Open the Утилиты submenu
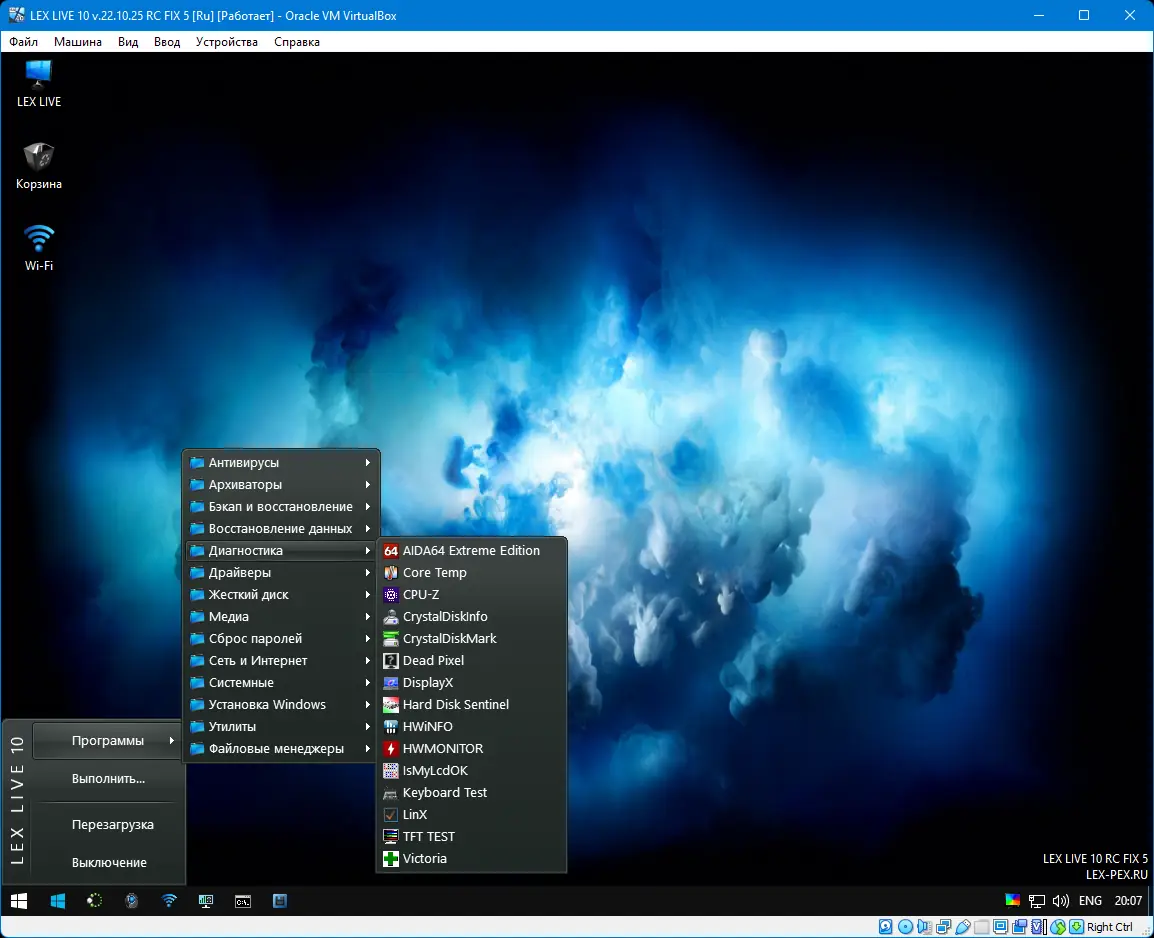1154x938 pixels. (x=281, y=727)
